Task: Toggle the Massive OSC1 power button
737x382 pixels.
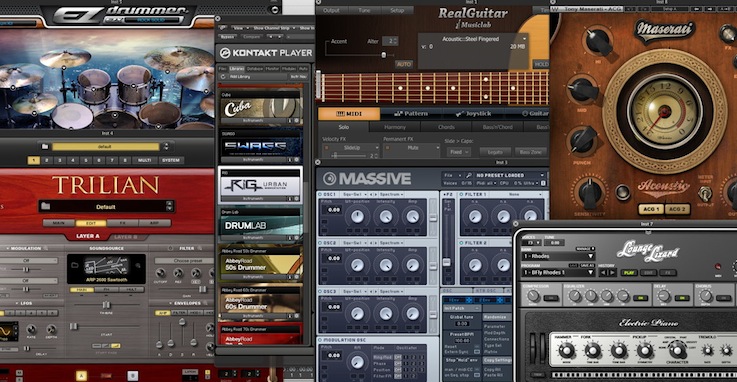Action: (321, 195)
